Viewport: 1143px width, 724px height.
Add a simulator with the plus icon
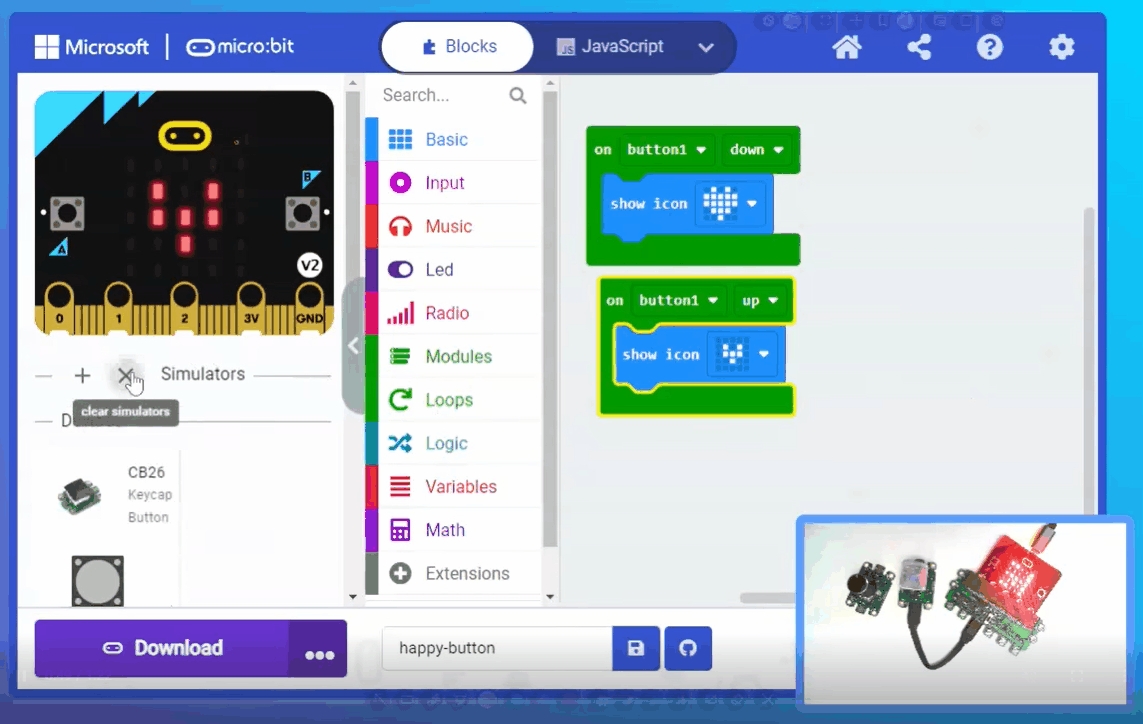(82, 375)
